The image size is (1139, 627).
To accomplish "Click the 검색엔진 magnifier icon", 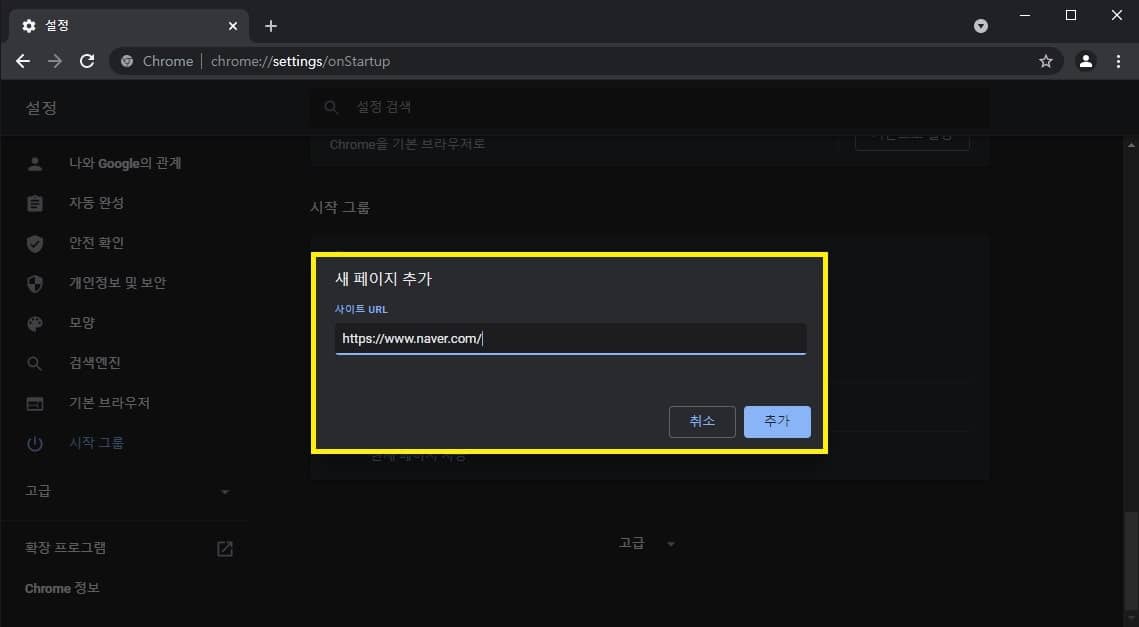I will (x=35, y=363).
